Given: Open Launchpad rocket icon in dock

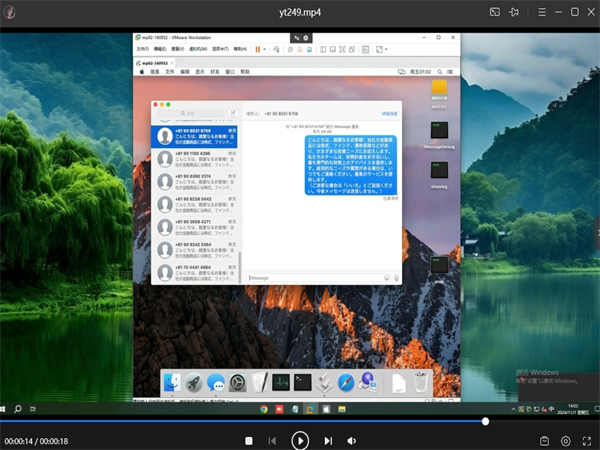Looking at the screenshot, I should point(193,382).
